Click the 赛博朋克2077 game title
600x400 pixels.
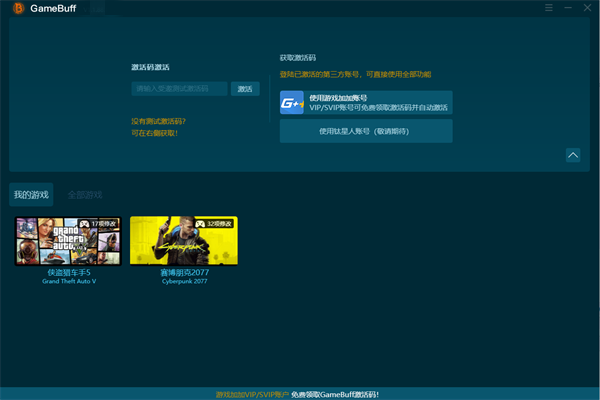coord(184,272)
